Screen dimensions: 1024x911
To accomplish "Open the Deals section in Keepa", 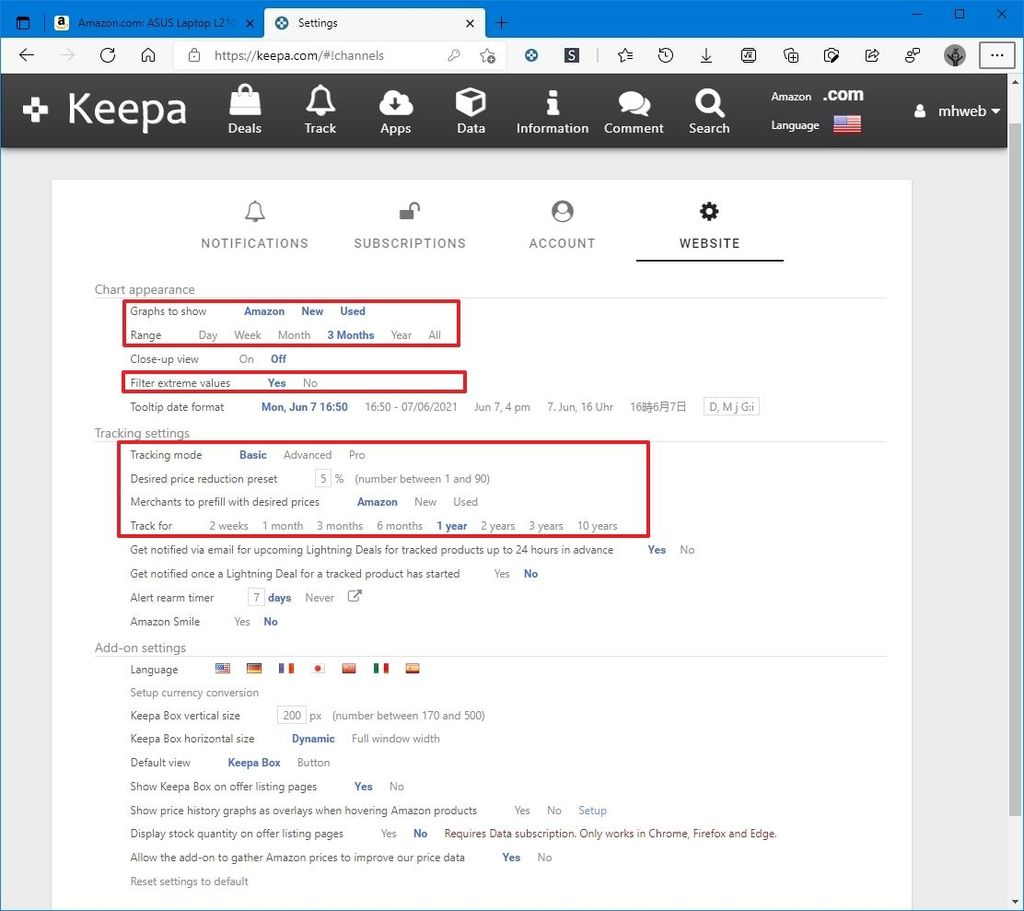I will [244, 110].
